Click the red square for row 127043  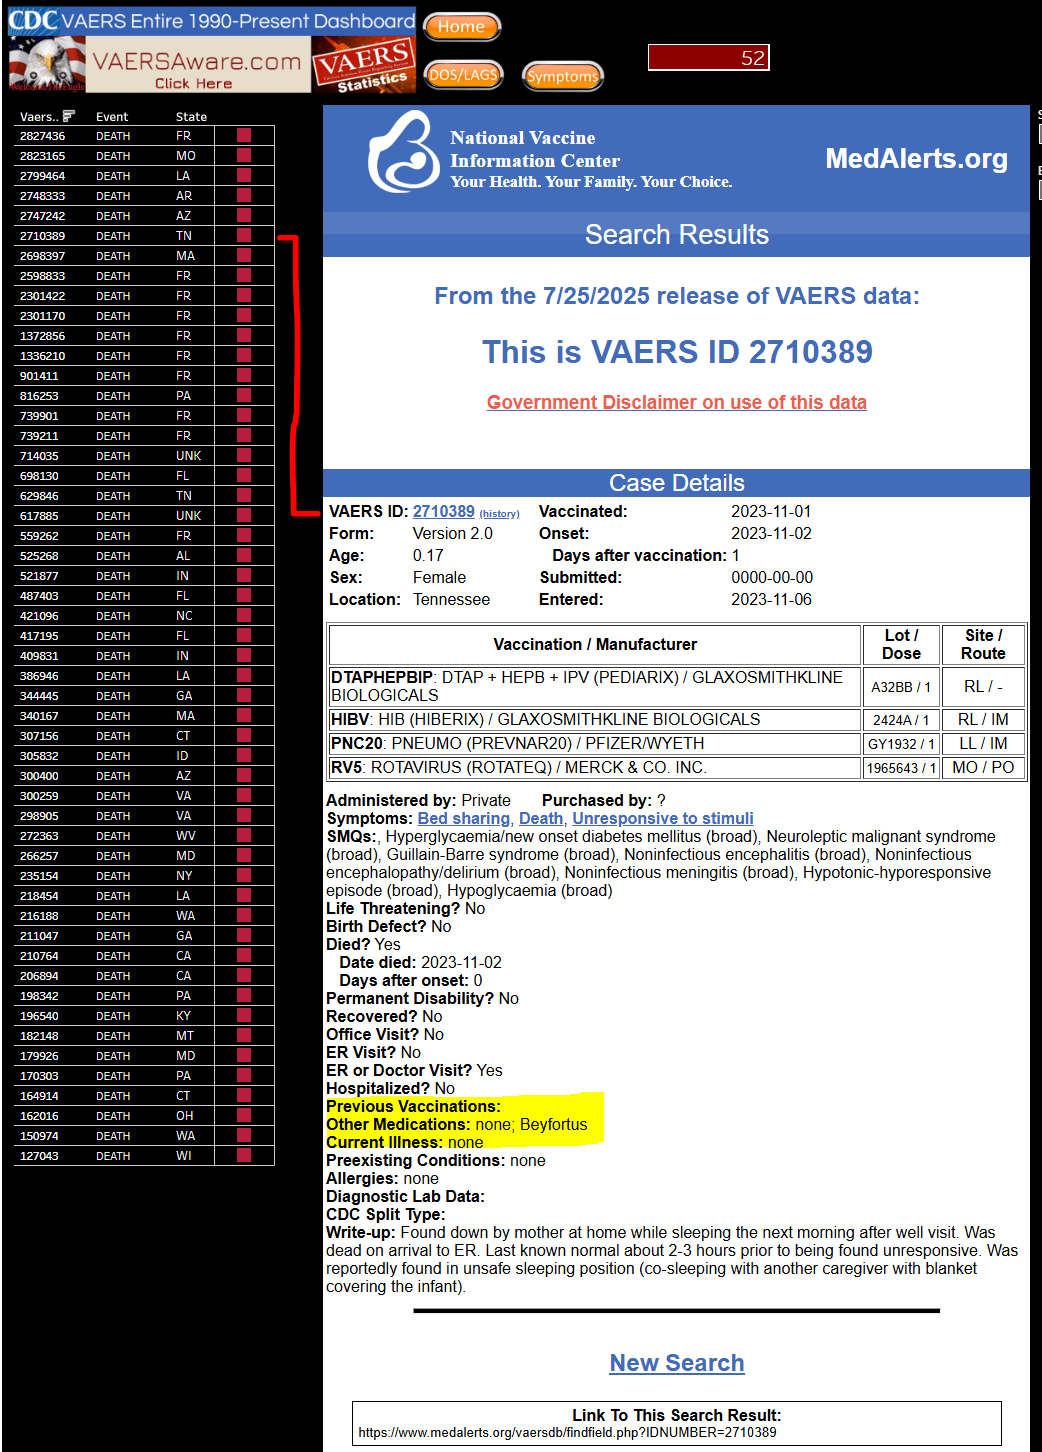[x=244, y=1155]
